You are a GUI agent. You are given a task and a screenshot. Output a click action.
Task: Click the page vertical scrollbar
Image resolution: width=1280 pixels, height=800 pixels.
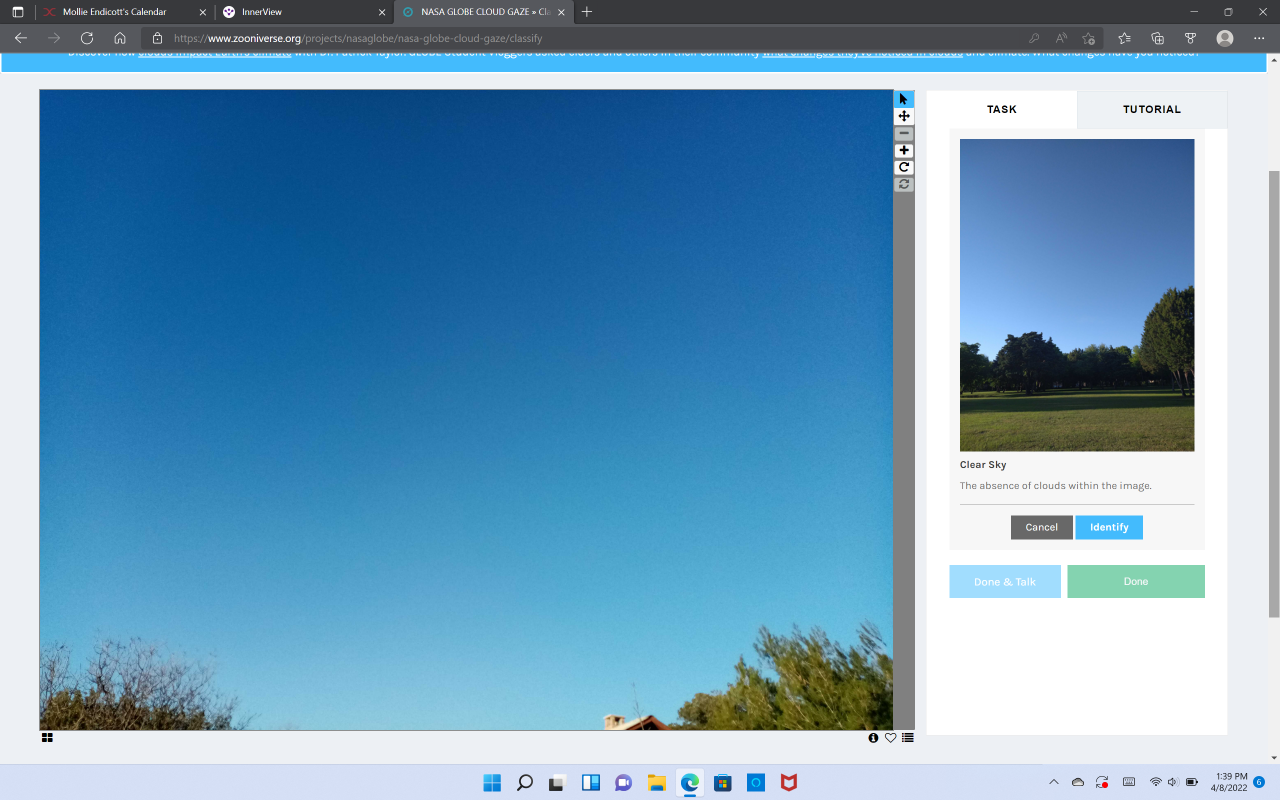pos(1273,393)
